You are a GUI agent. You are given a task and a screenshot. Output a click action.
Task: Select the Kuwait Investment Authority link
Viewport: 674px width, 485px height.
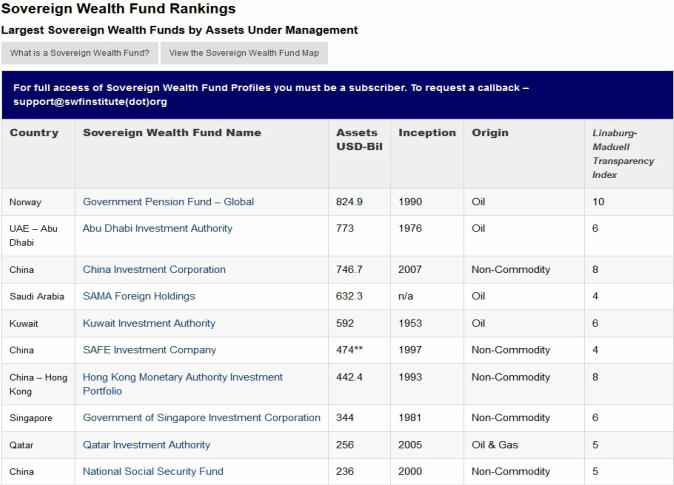coord(149,324)
